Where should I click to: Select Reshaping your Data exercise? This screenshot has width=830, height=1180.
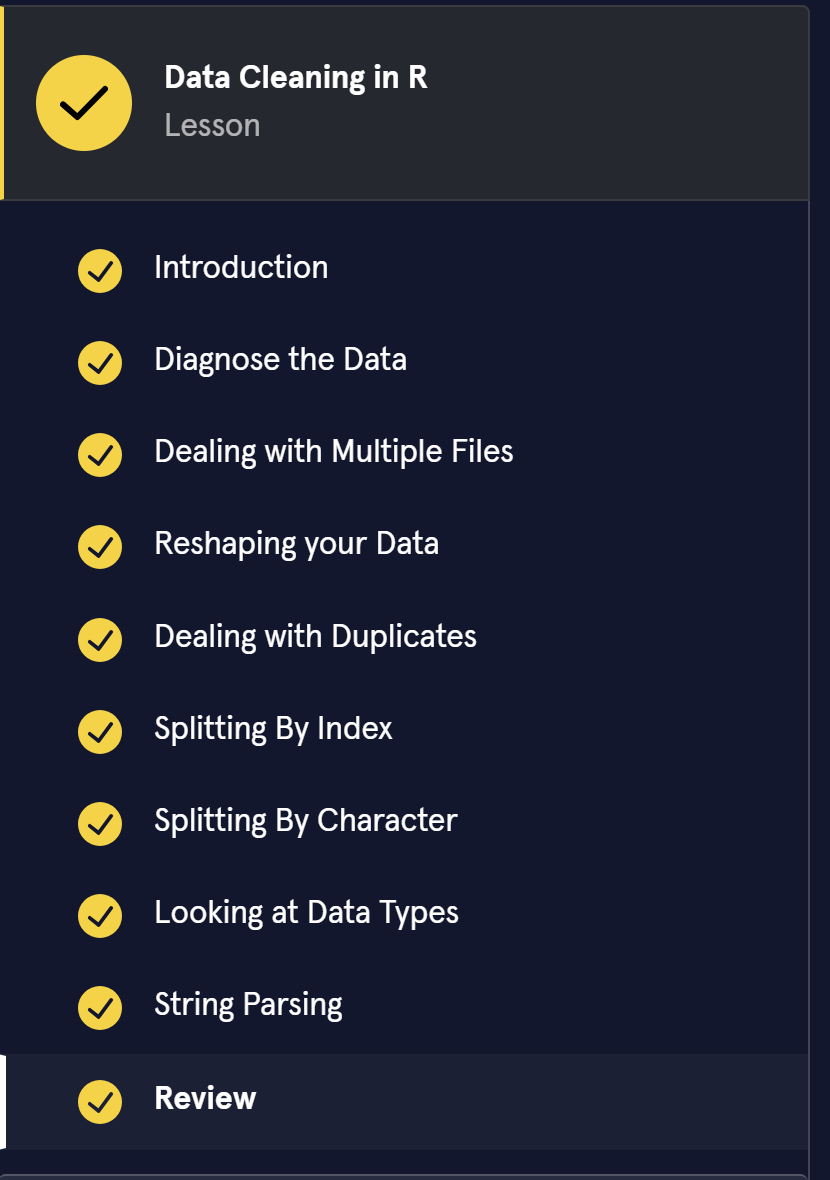pyautogui.click(x=296, y=544)
